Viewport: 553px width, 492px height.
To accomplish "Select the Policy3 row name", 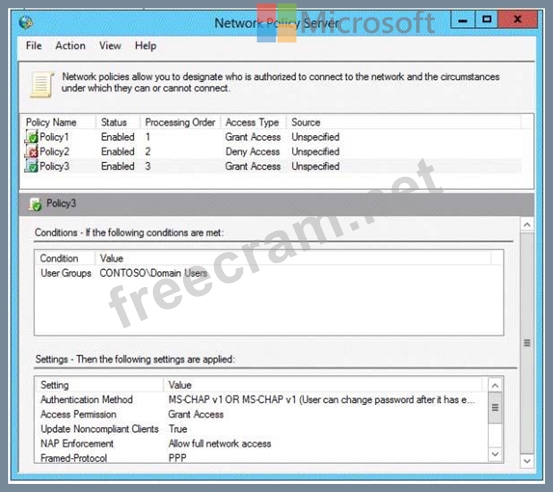I will pyautogui.click(x=54, y=166).
